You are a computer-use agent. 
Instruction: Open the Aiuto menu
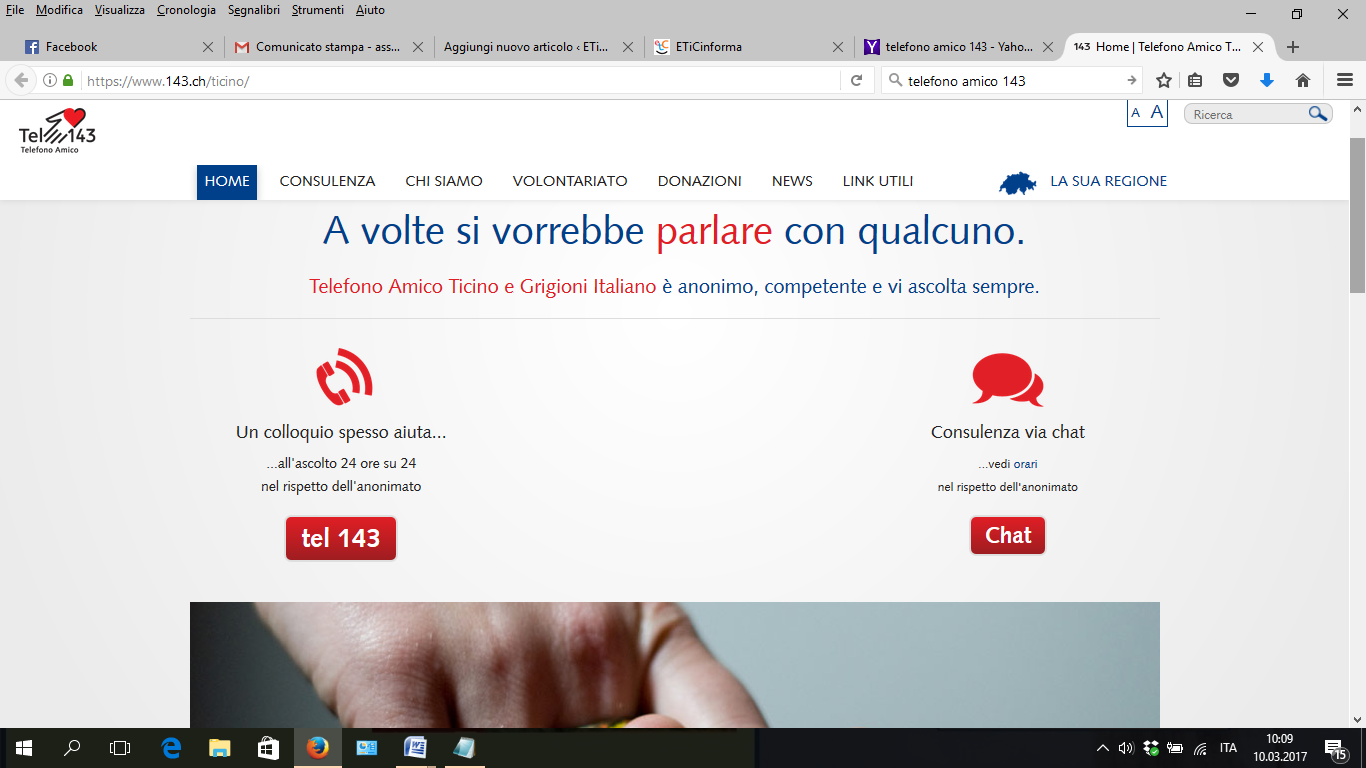coord(370,10)
